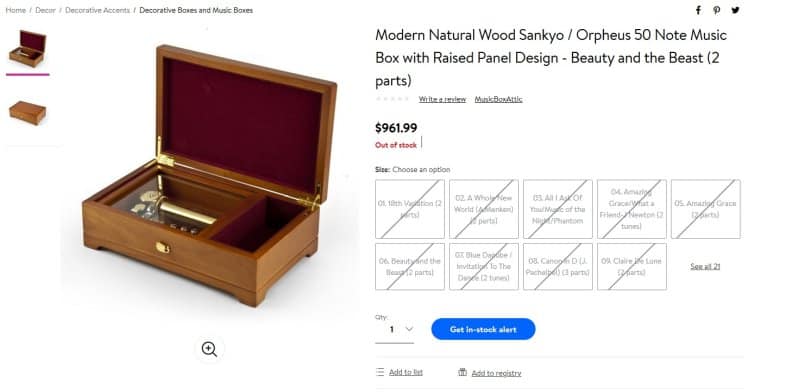This screenshot has width=800, height=392.
Task: Click the star rating icons
Action: [393, 99]
